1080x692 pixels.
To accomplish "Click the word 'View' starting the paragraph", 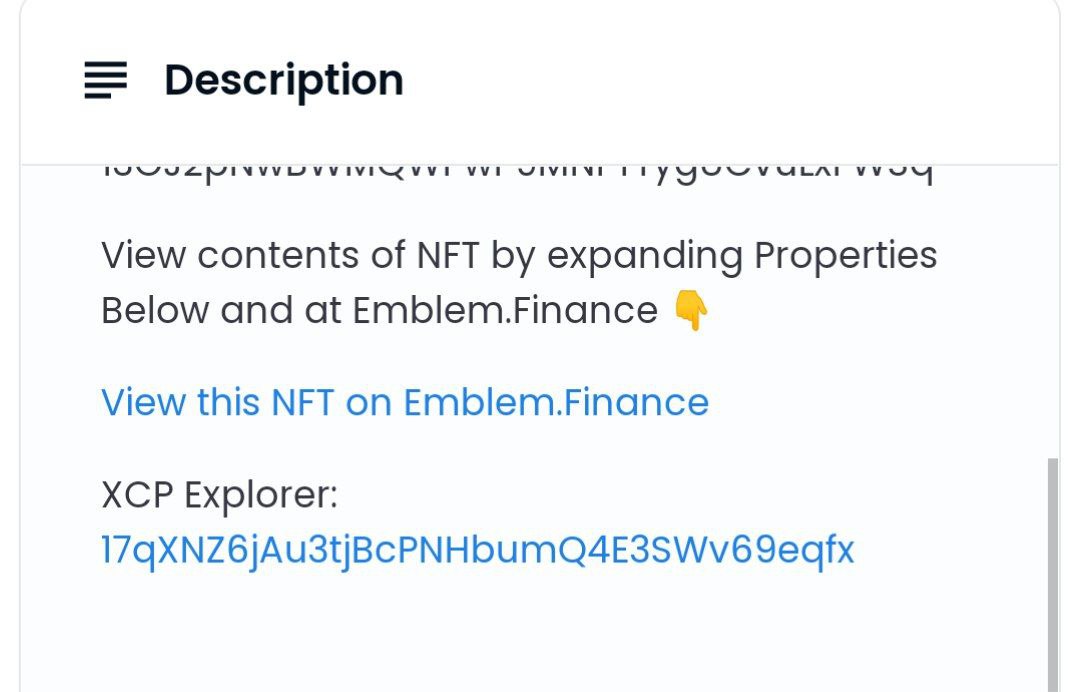I will (143, 255).
